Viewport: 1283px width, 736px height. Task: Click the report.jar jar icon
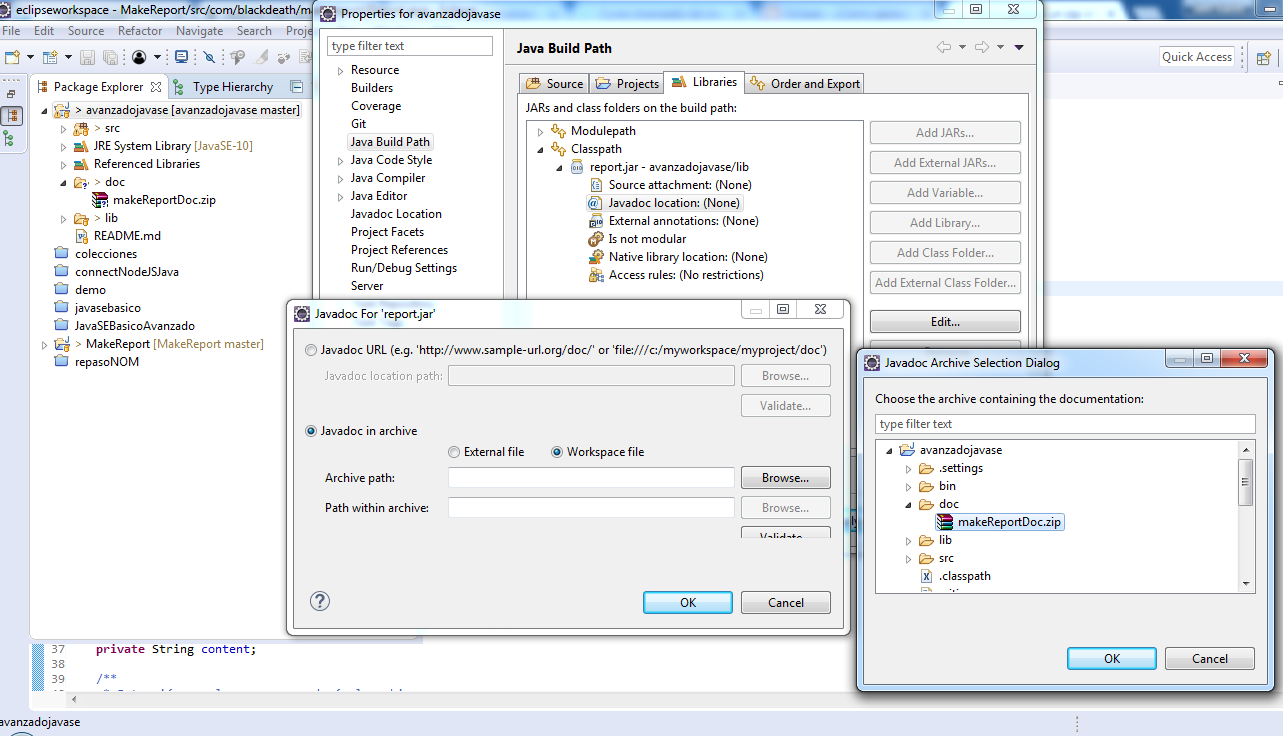tap(577, 167)
